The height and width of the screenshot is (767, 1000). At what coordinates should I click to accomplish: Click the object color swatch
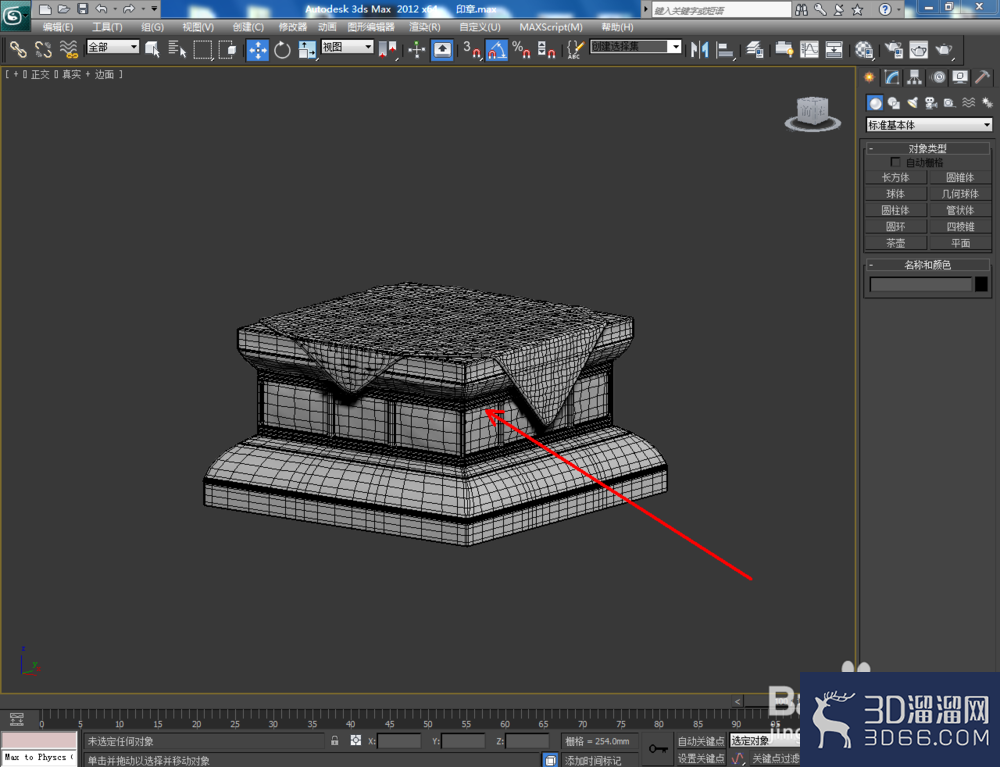pos(982,284)
